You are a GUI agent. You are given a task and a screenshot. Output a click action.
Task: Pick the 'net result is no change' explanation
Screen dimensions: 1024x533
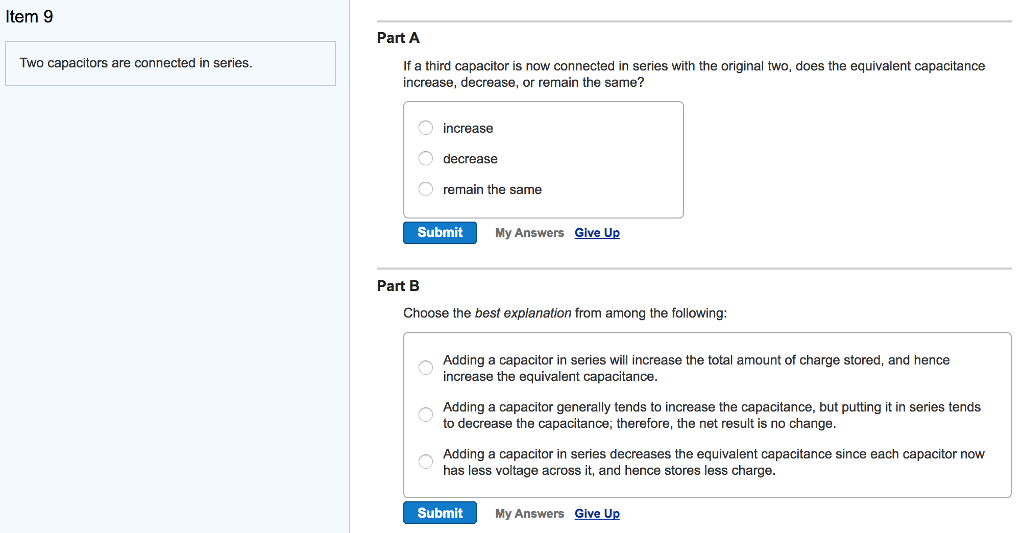pos(426,415)
